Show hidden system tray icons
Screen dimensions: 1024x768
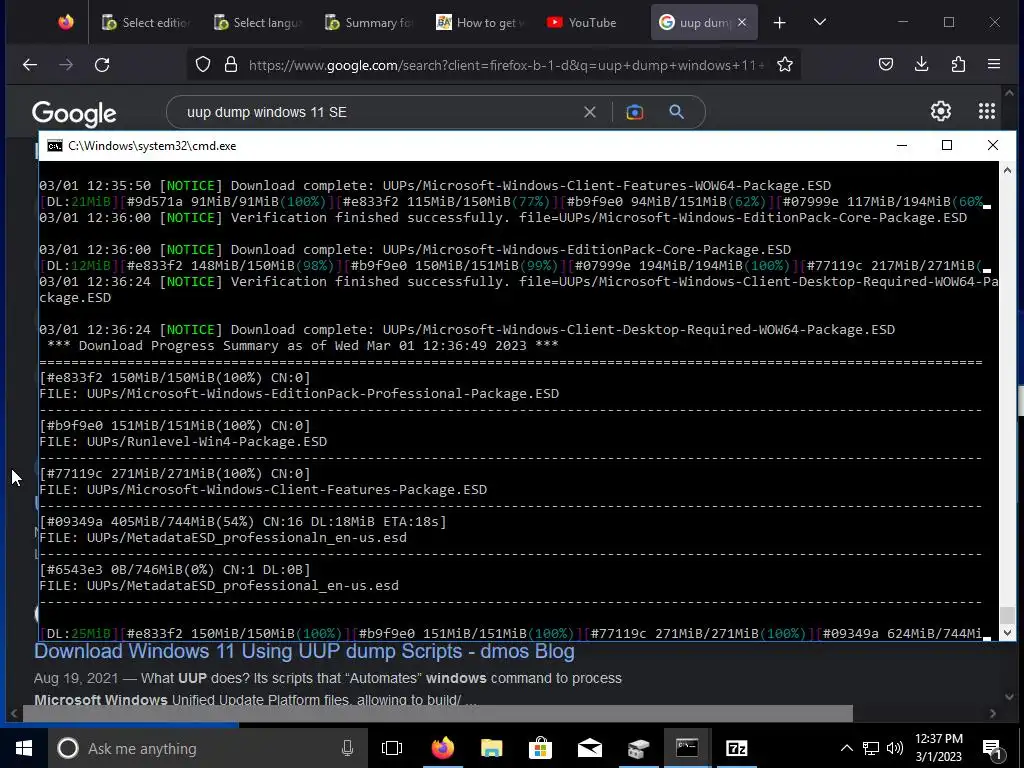[846, 748]
